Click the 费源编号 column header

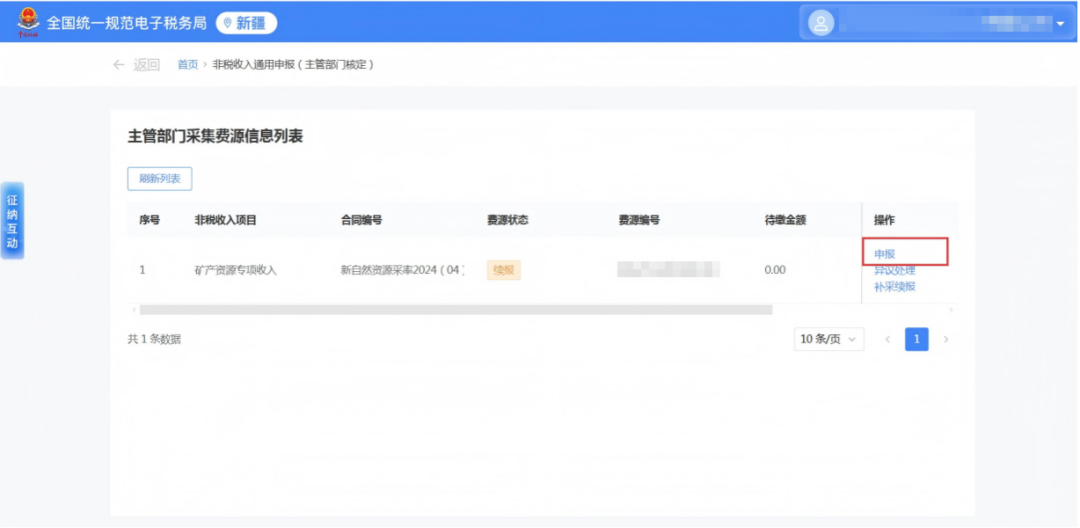(x=639, y=220)
